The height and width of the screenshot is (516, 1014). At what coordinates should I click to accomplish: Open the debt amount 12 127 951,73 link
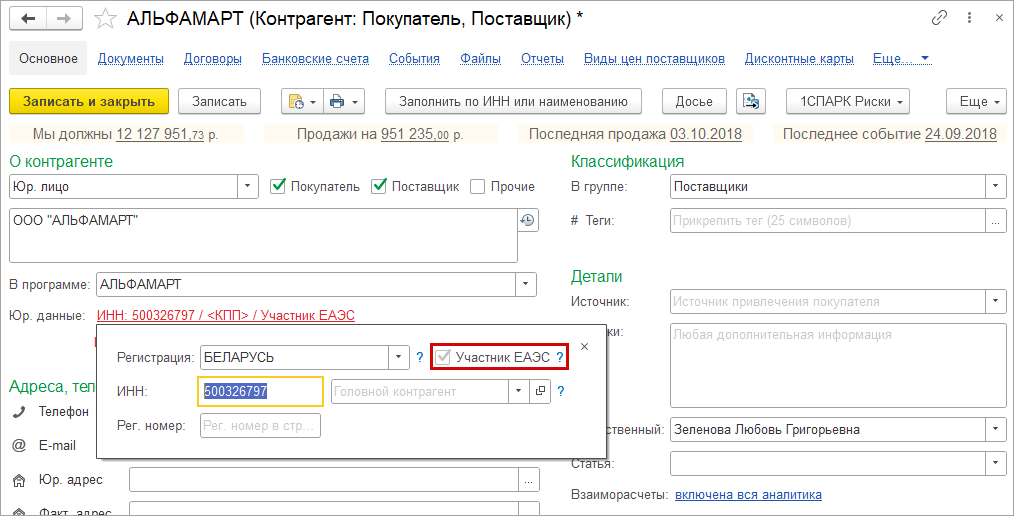coord(160,134)
